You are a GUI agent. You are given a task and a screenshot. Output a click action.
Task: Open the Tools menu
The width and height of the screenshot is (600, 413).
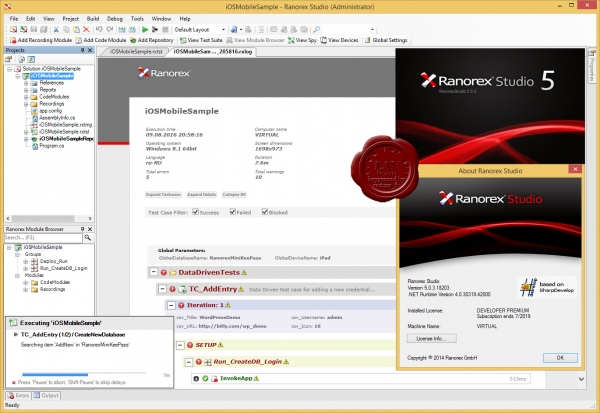click(x=137, y=19)
